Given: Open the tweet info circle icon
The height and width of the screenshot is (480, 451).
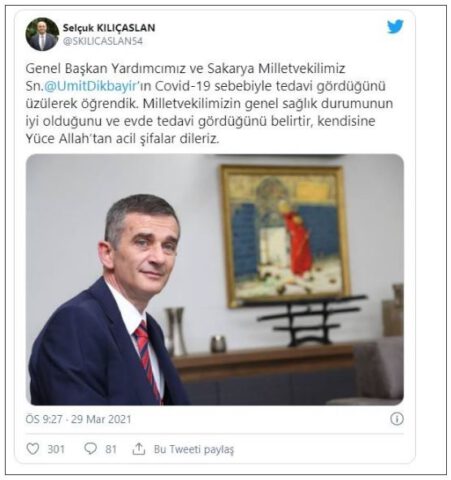Looking at the screenshot, I should click(x=397, y=419).
